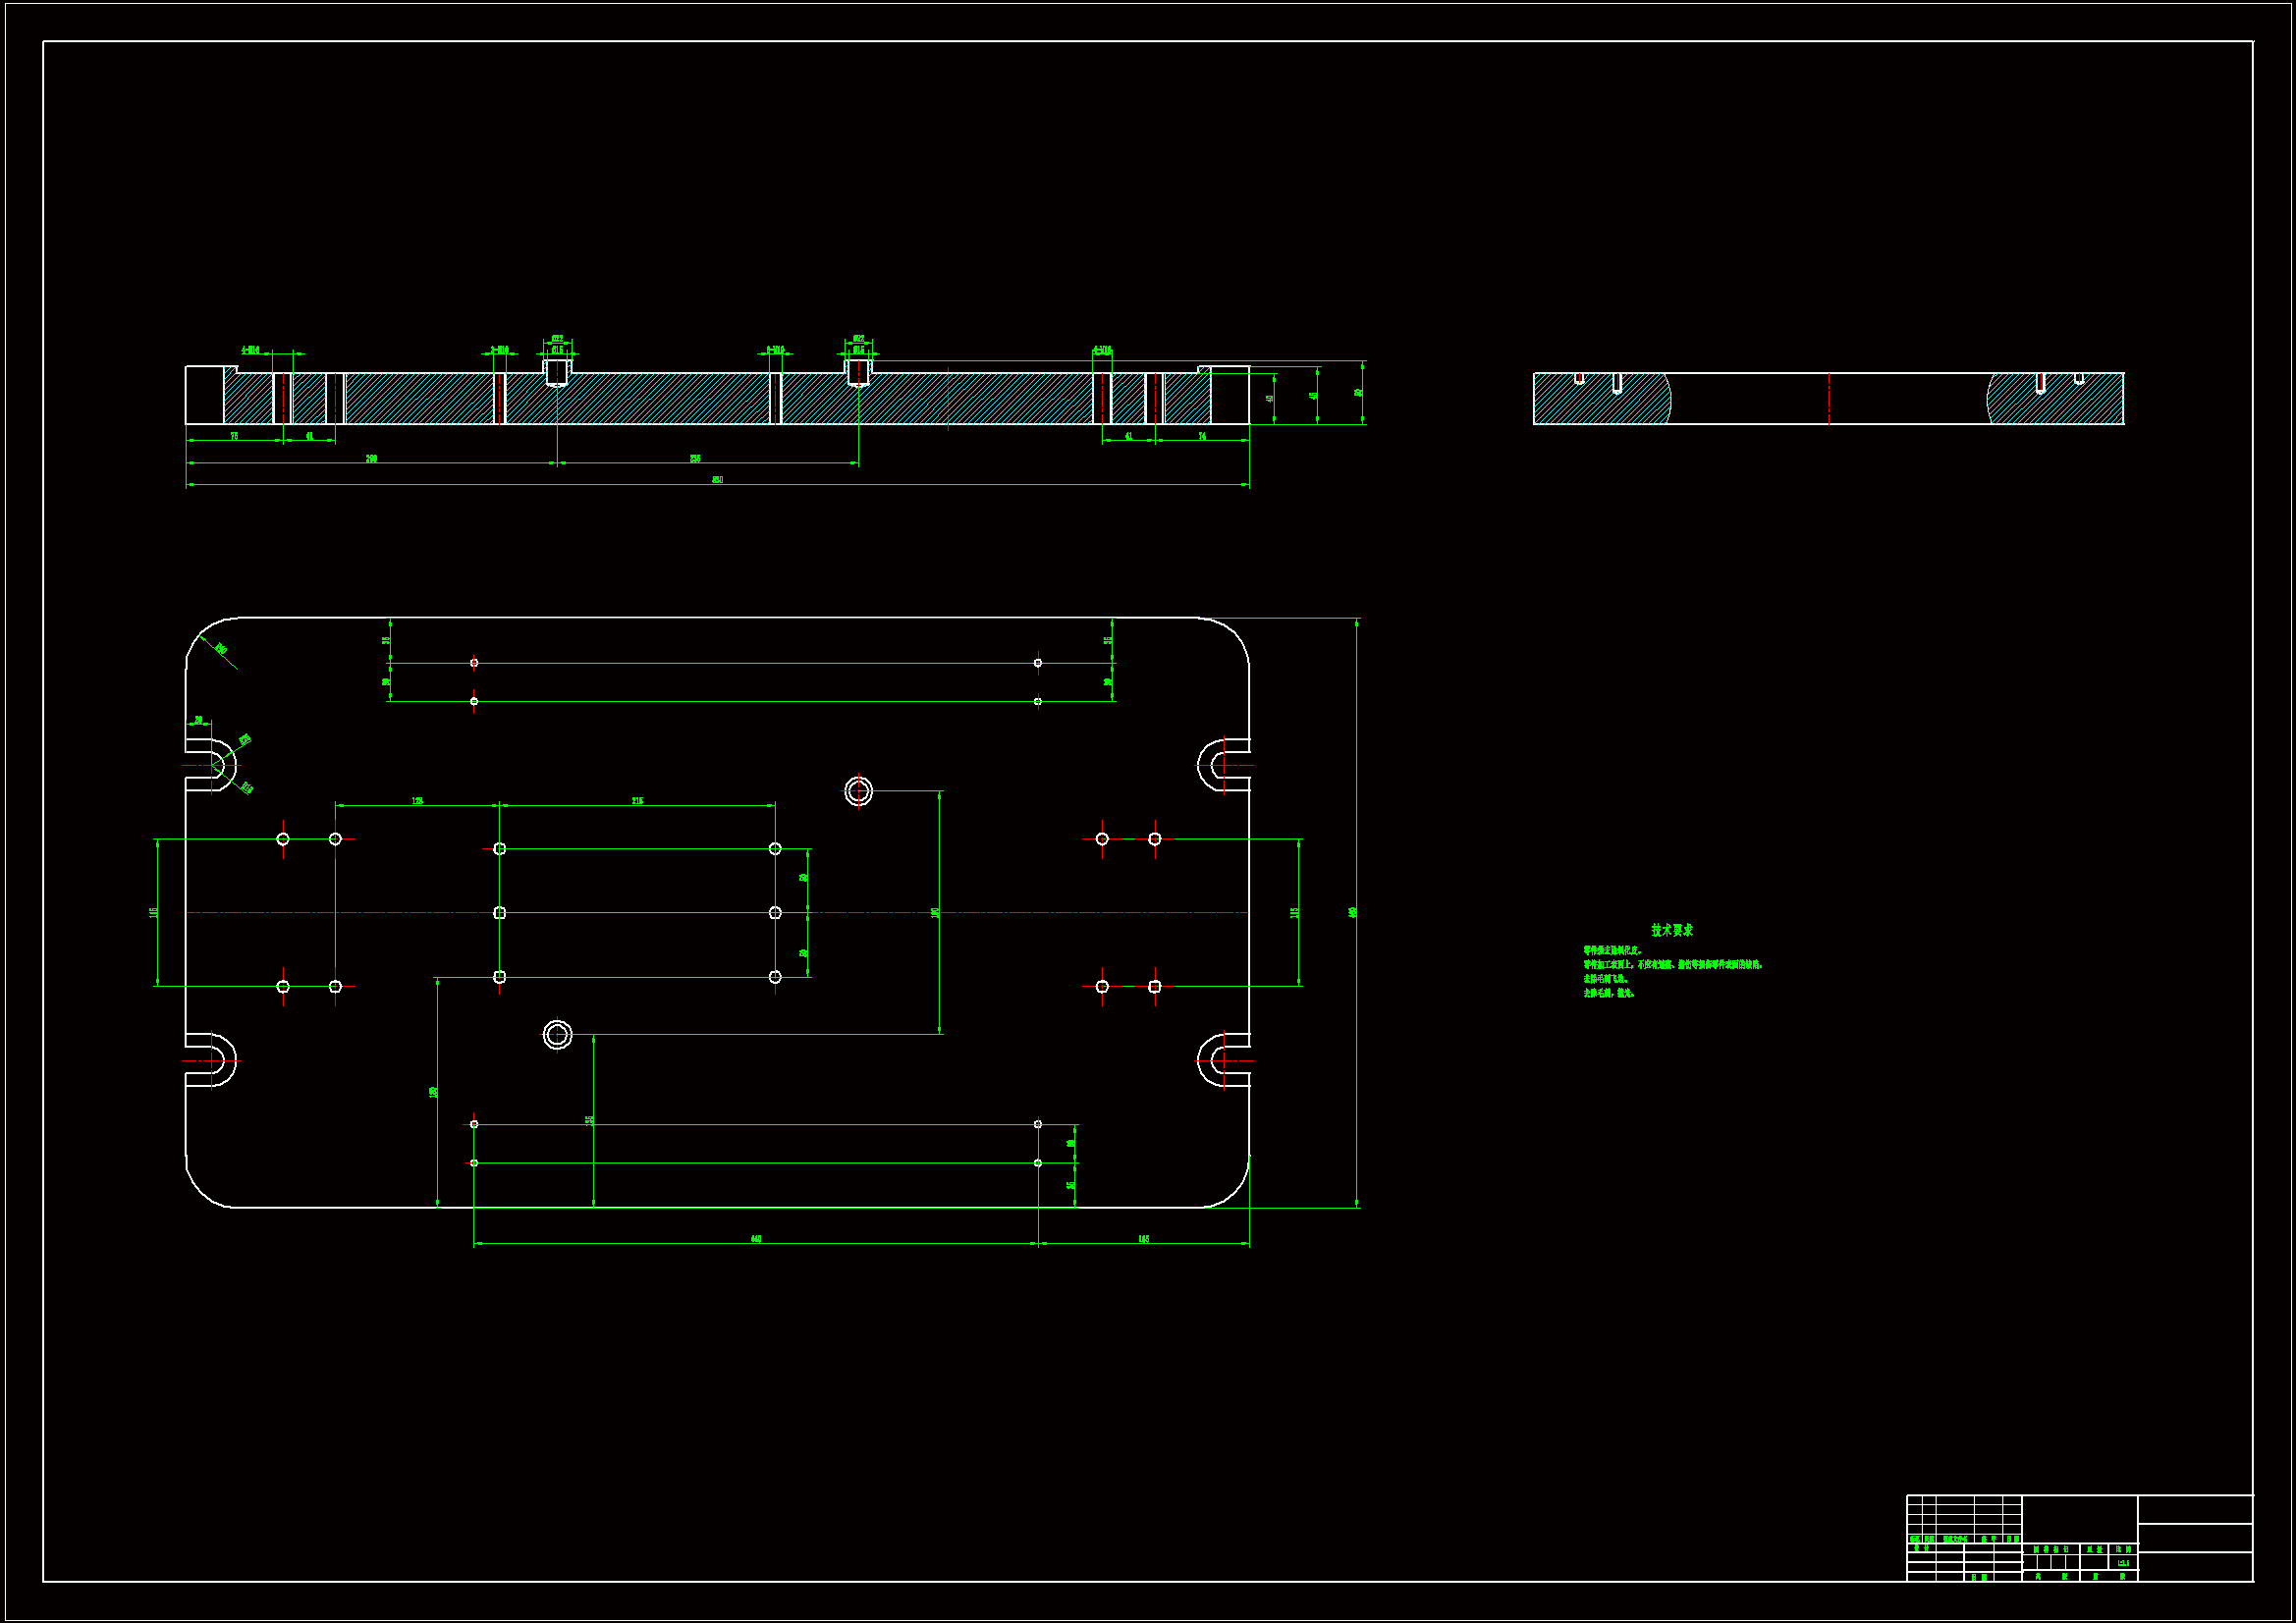This screenshot has height=1623, width=2296.
Task: Click the second technical requirement text line
Action: [x=1672, y=965]
